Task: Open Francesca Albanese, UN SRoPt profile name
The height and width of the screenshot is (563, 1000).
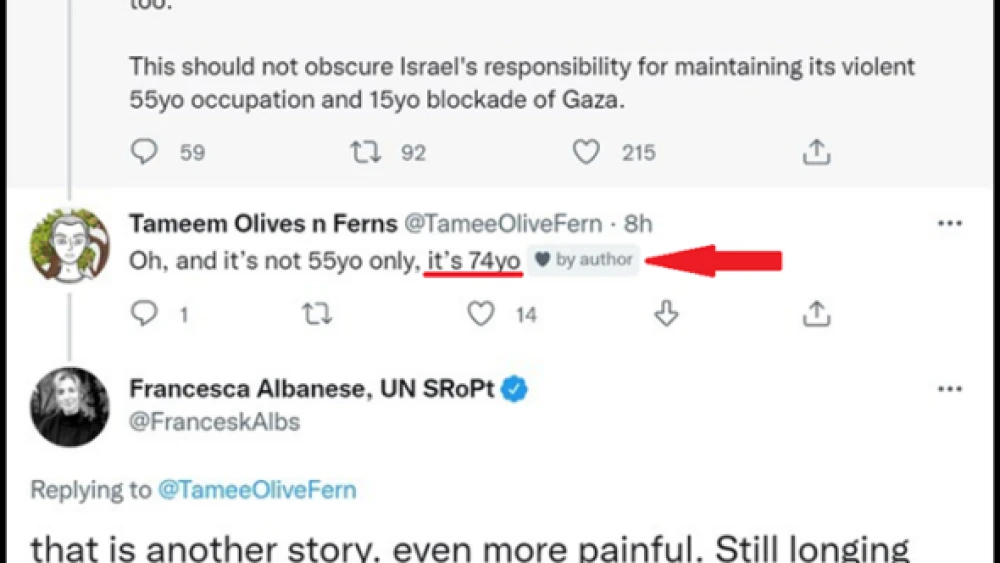Action: [x=310, y=389]
